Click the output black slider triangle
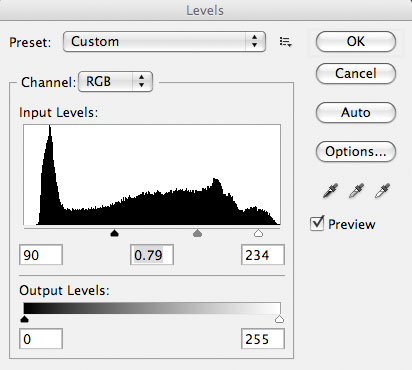This screenshot has height=370, width=412. [x=24, y=319]
